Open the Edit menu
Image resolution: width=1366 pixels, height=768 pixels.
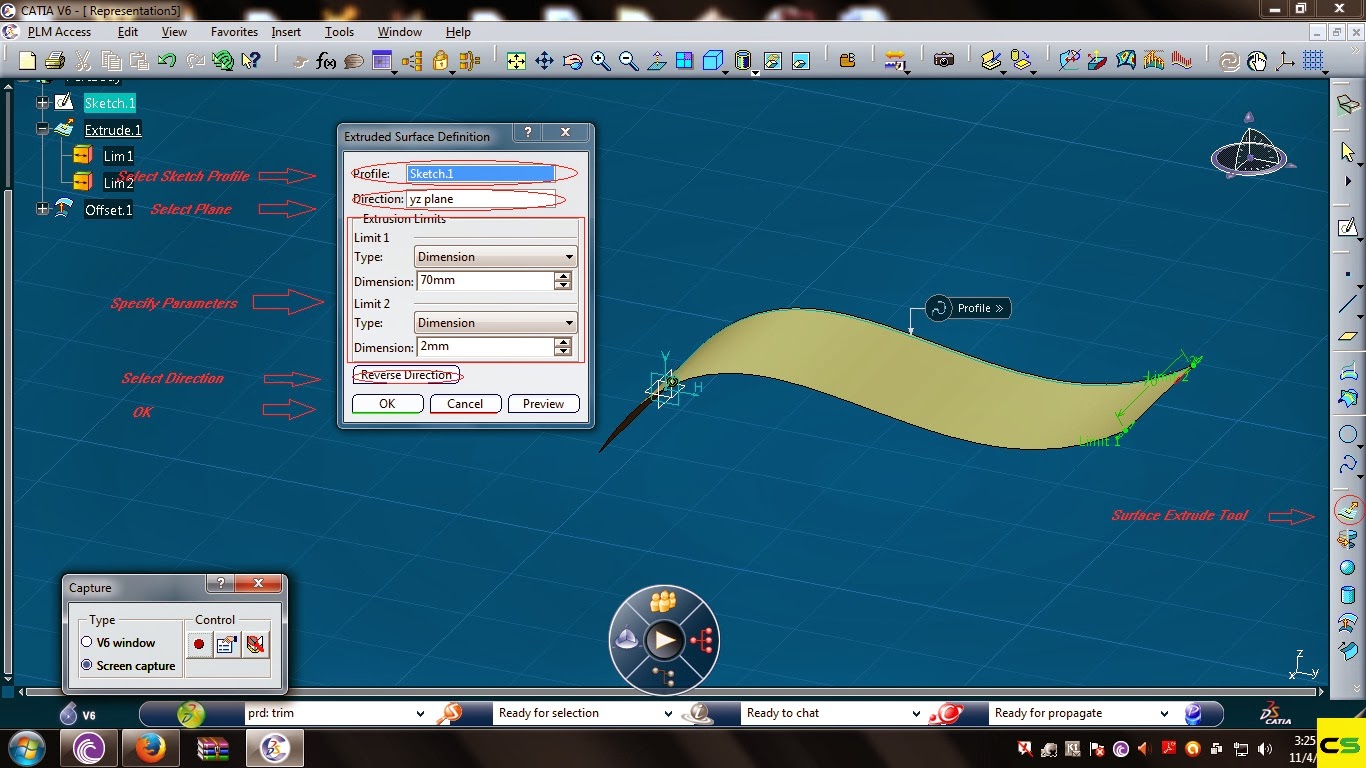(128, 32)
